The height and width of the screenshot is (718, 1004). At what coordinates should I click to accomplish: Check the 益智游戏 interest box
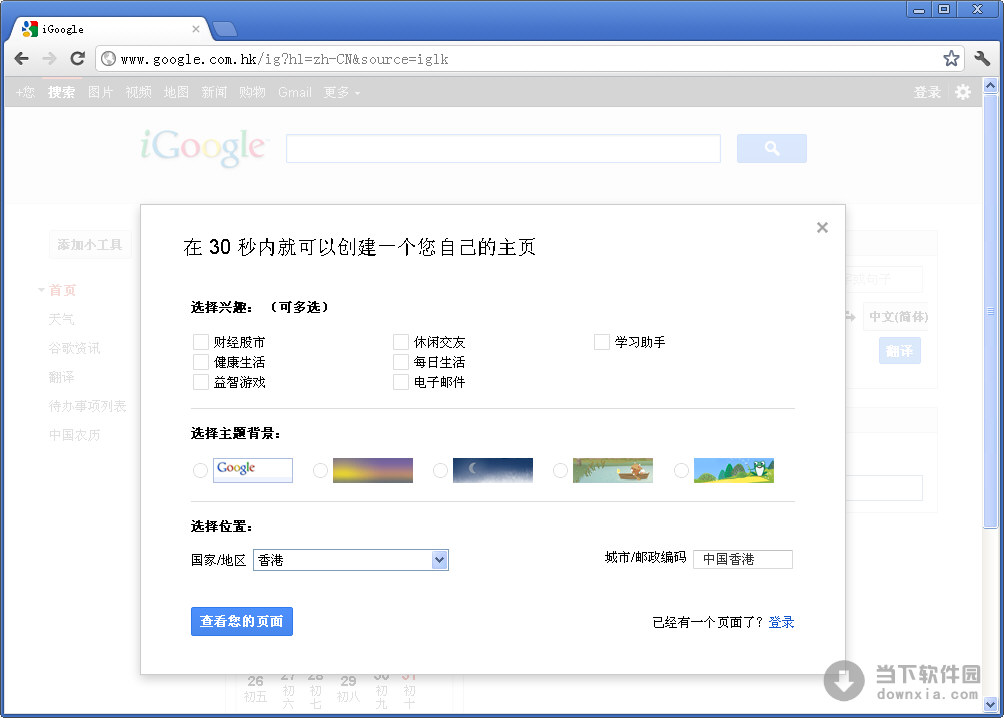pos(200,382)
